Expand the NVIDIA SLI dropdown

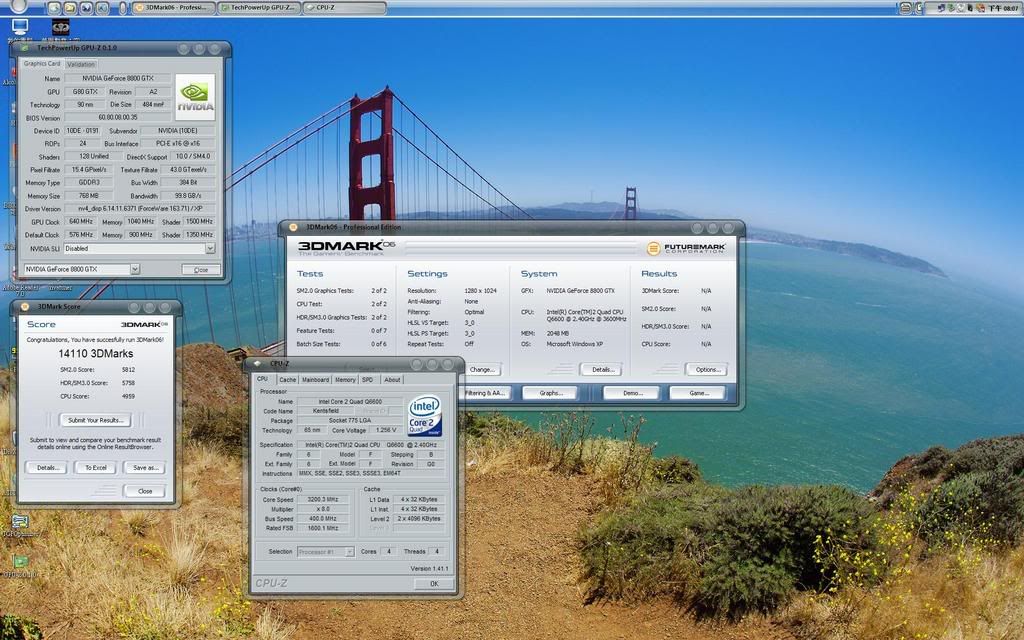[x=210, y=248]
